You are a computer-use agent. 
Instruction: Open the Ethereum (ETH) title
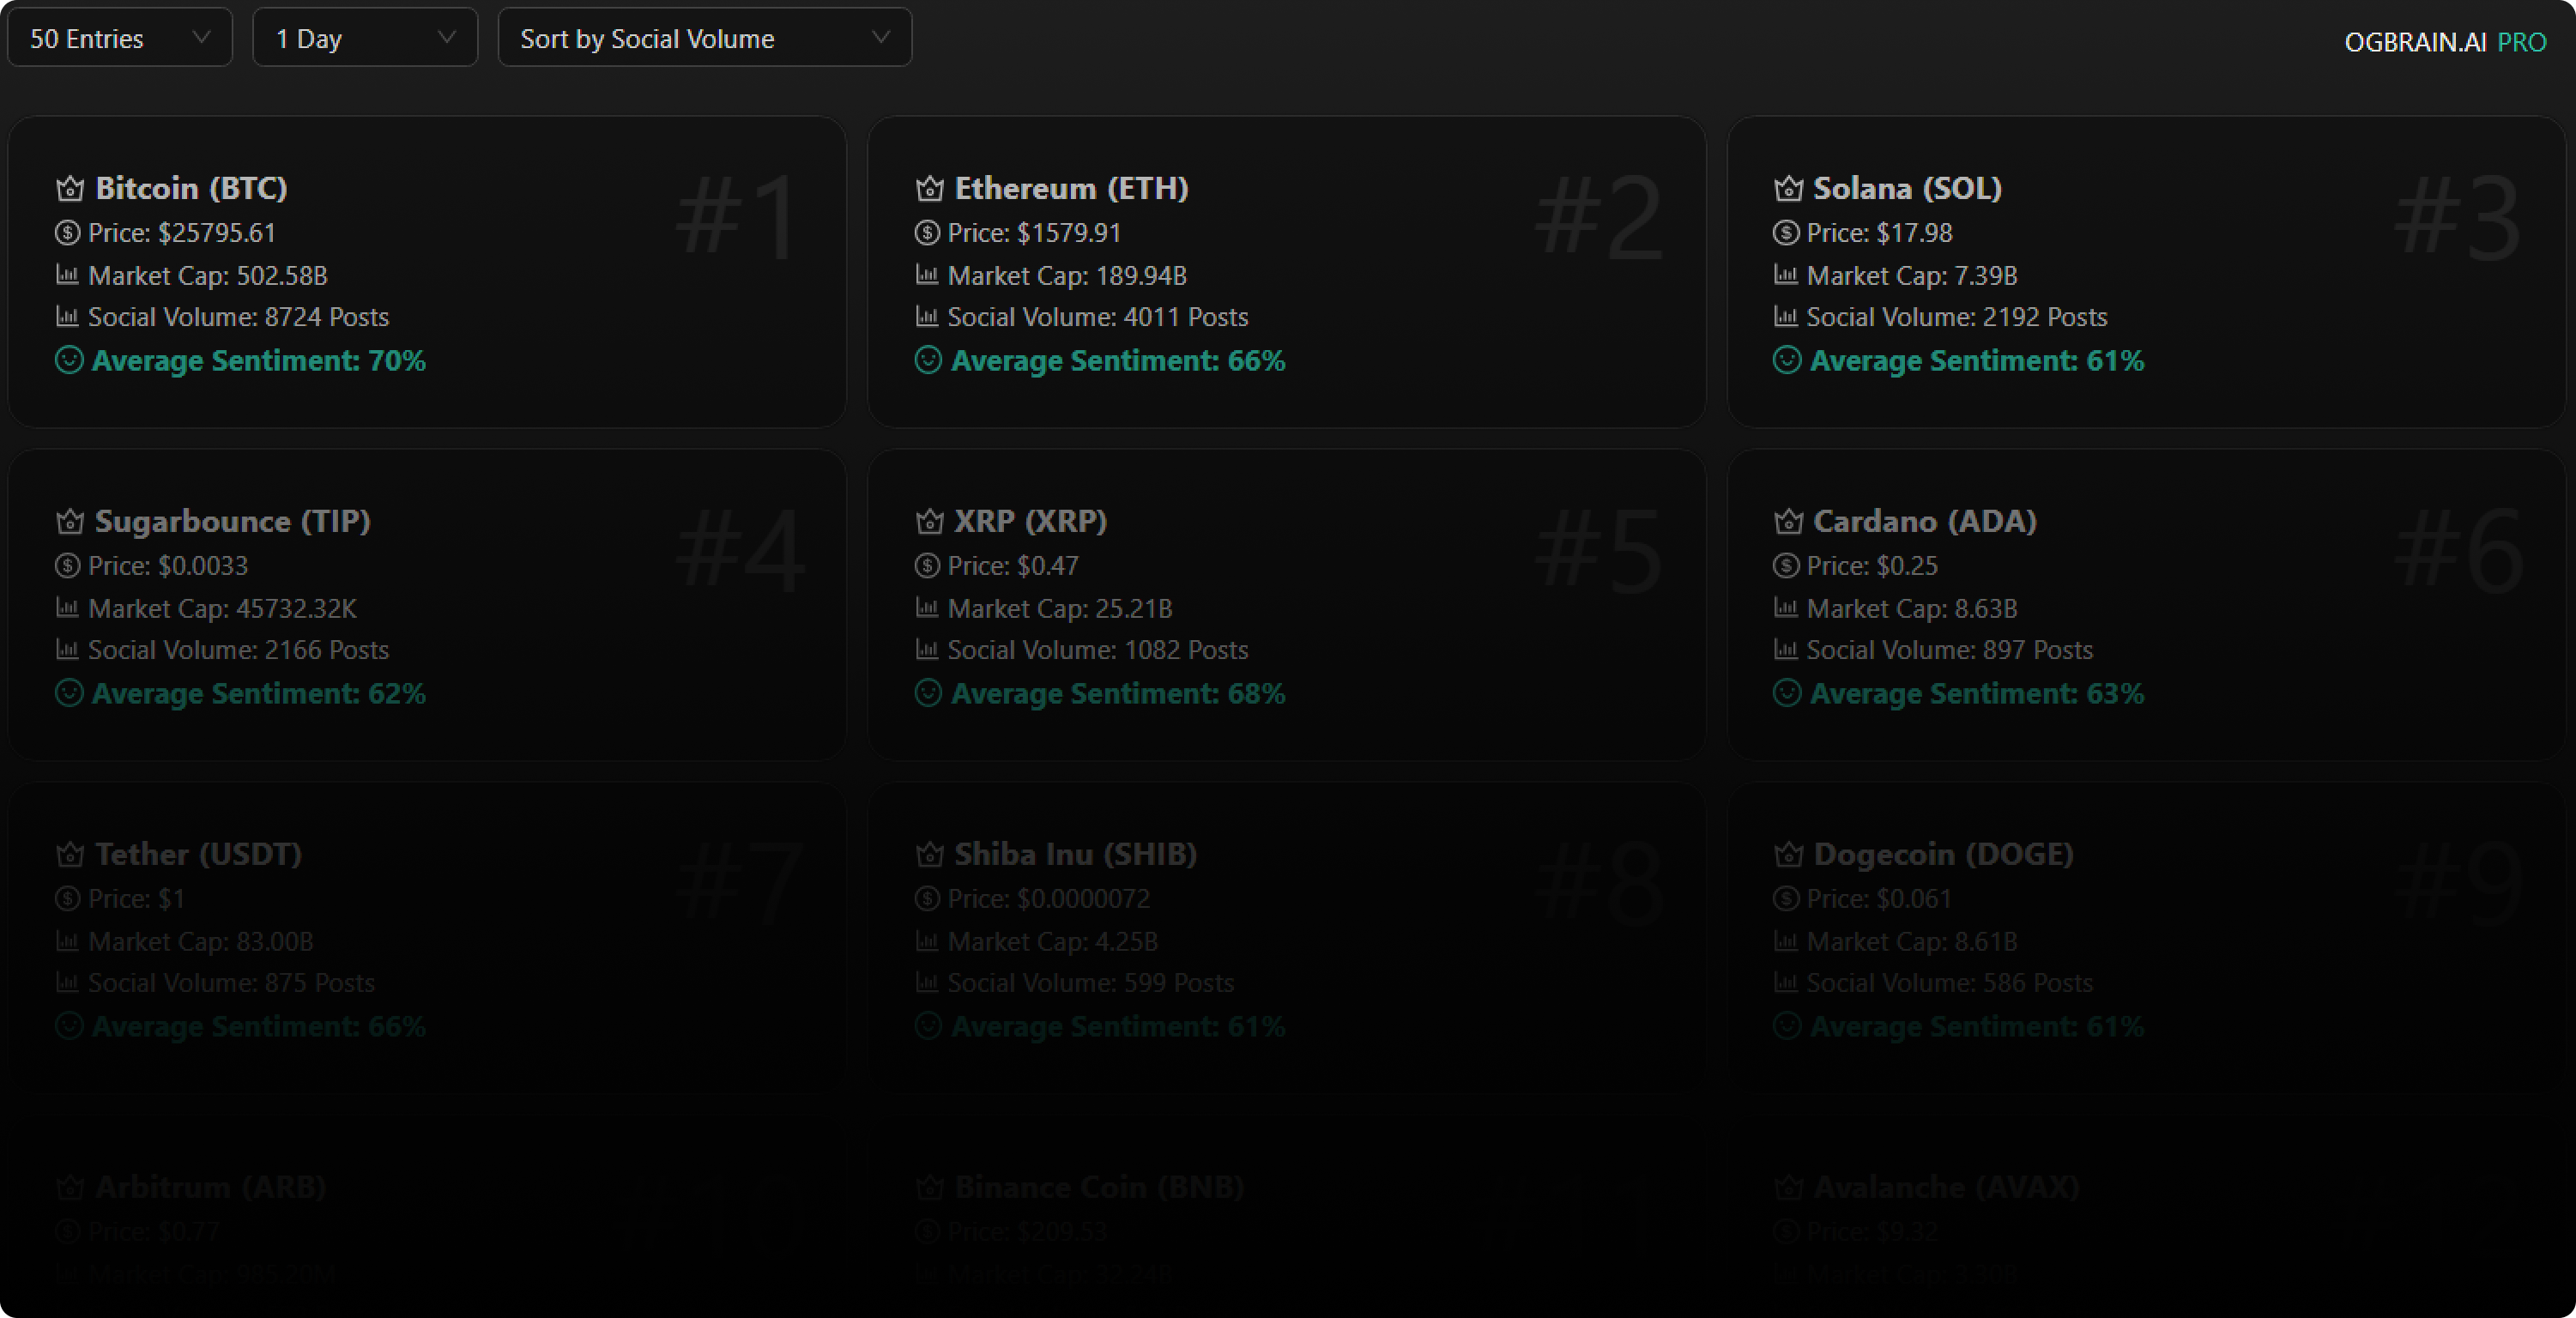[x=1071, y=188]
